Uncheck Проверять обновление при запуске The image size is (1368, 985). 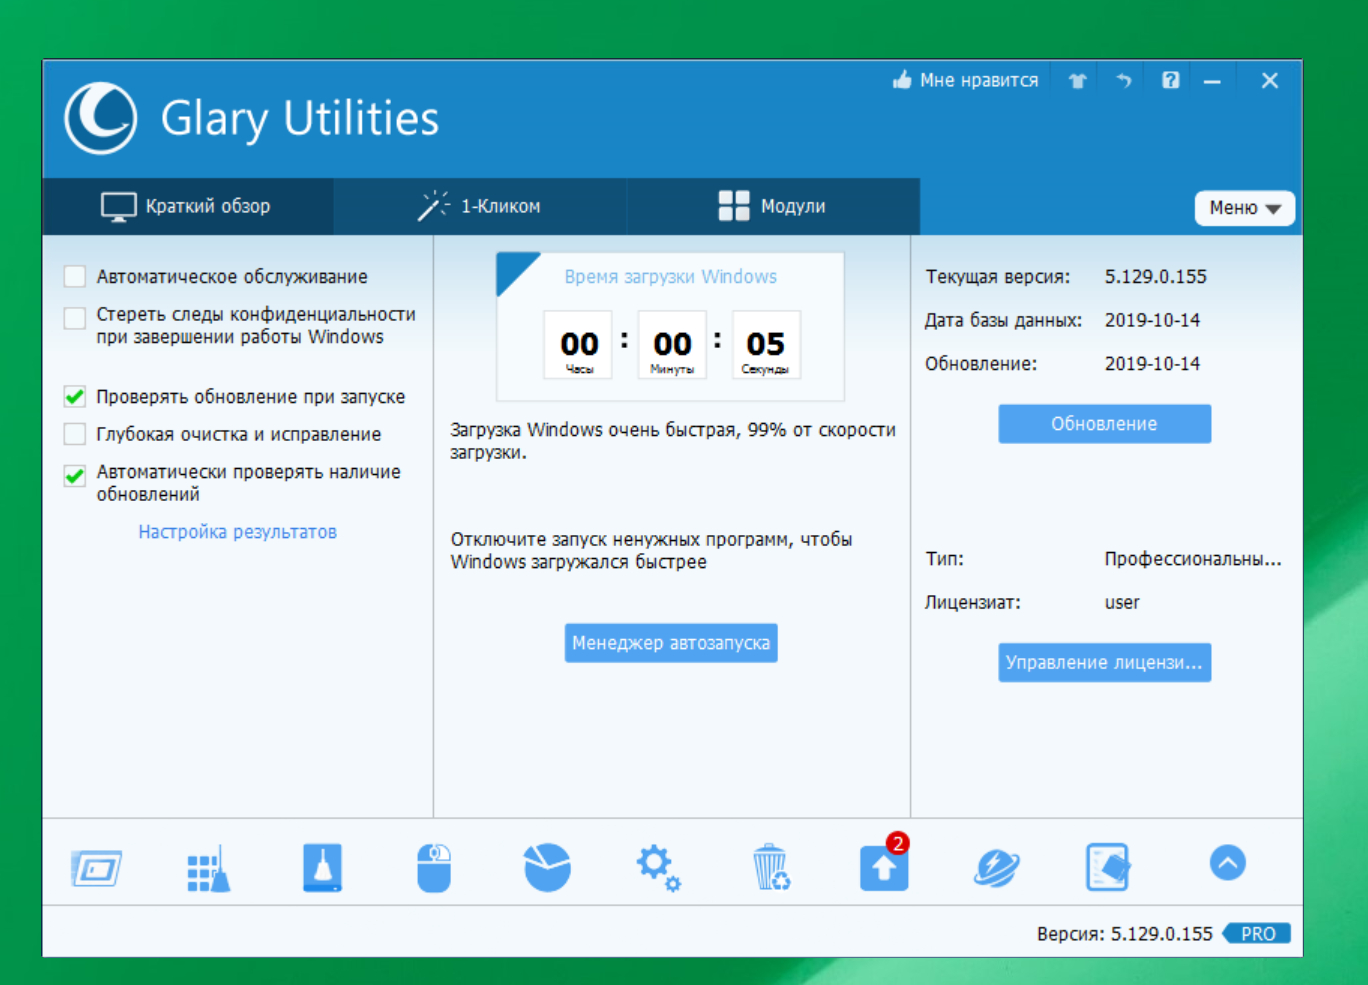tap(75, 397)
